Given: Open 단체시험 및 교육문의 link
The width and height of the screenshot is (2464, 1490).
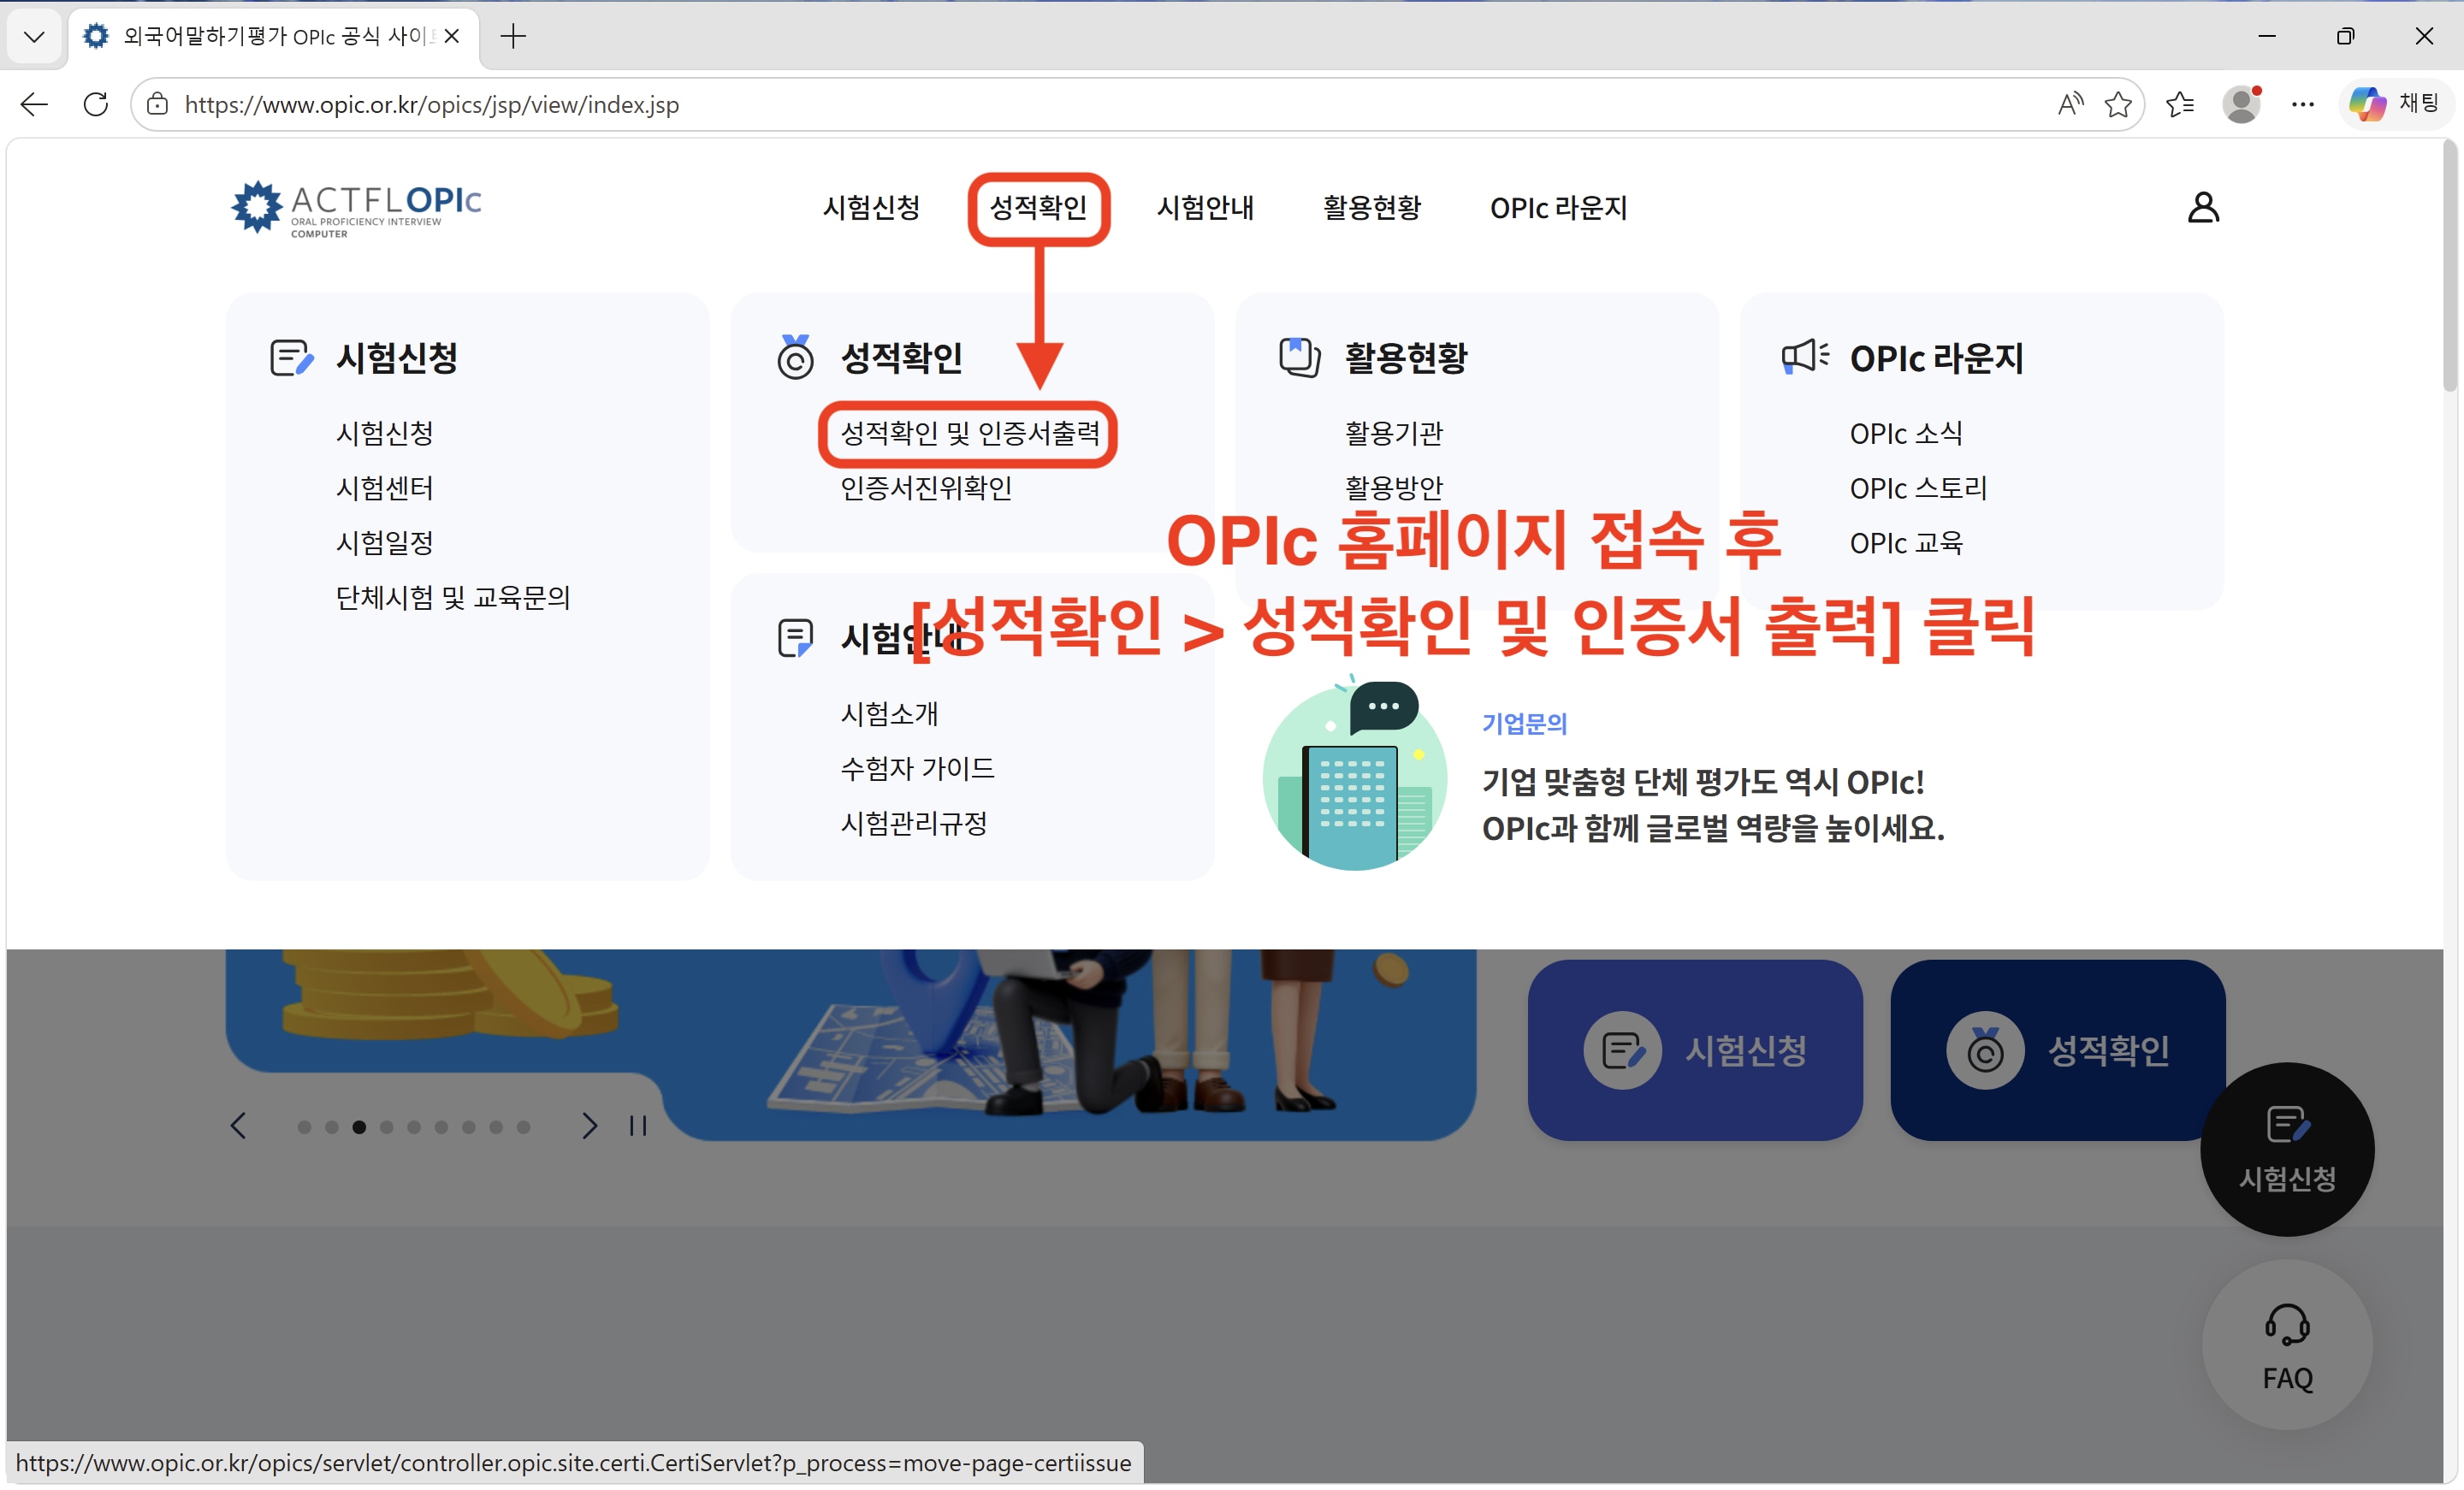Looking at the screenshot, I should click(x=453, y=598).
